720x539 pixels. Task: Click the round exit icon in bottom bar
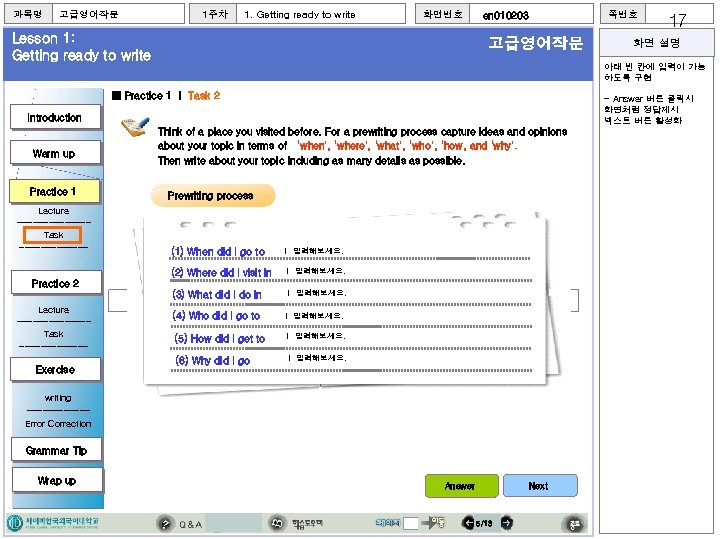pyautogui.click(x=574, y=524)
